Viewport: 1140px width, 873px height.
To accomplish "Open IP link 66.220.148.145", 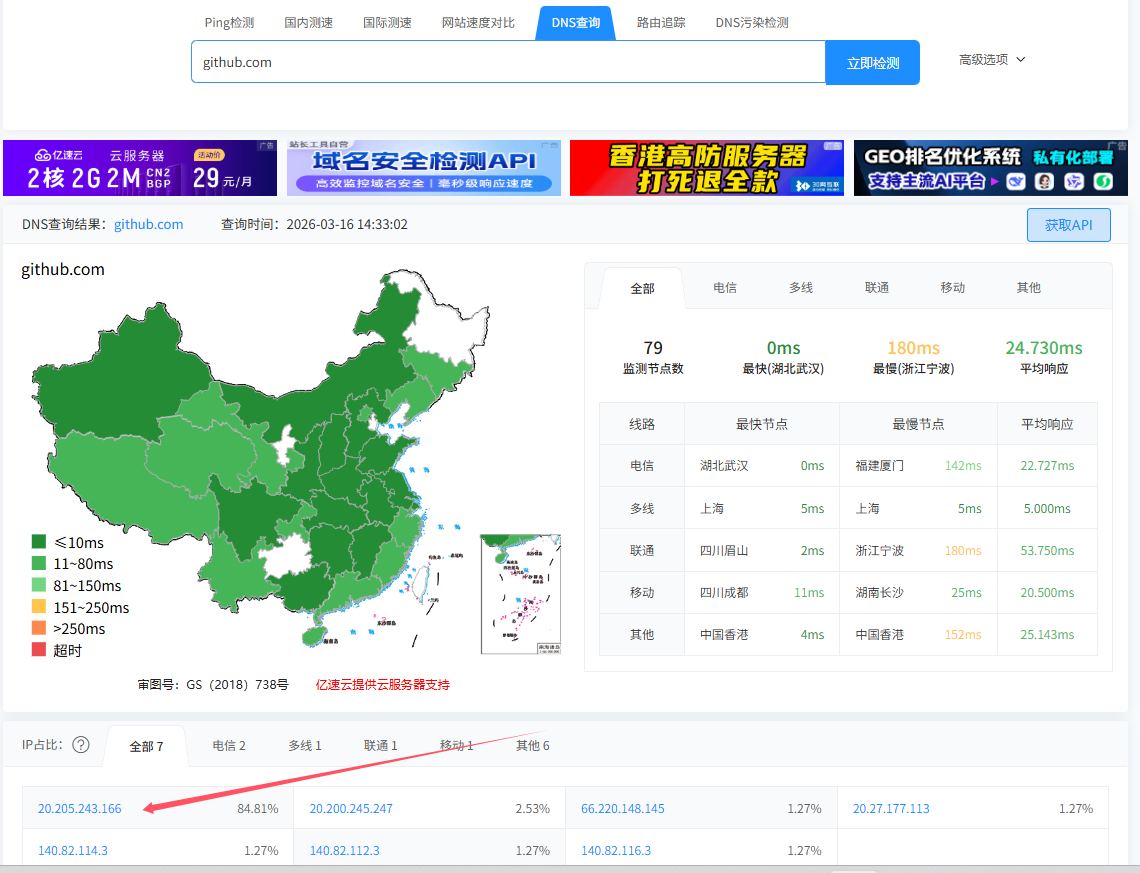I will click(x=622, y=808).
